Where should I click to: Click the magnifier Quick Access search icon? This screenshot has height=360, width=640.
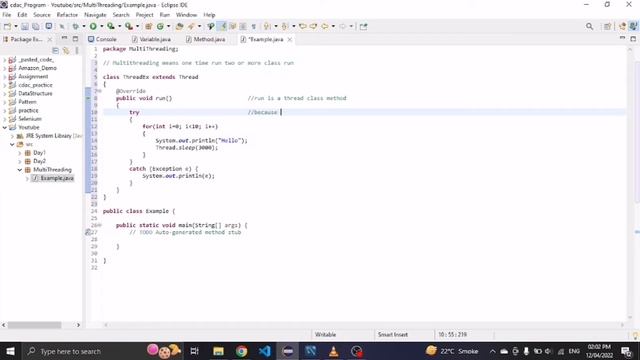[x=589, y=27]
